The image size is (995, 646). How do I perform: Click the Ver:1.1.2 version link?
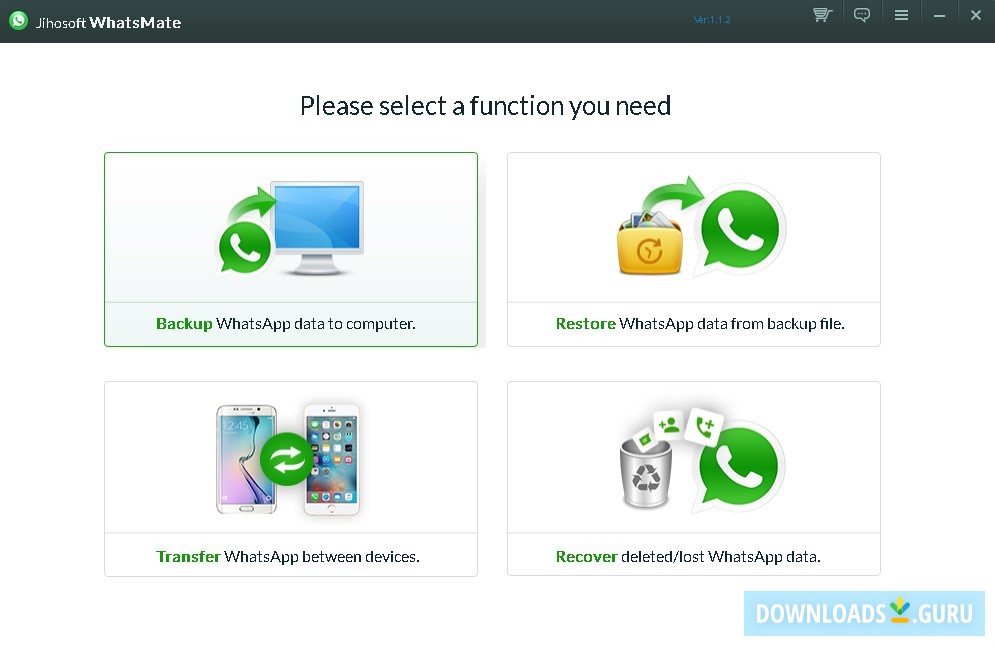(711, 20)
